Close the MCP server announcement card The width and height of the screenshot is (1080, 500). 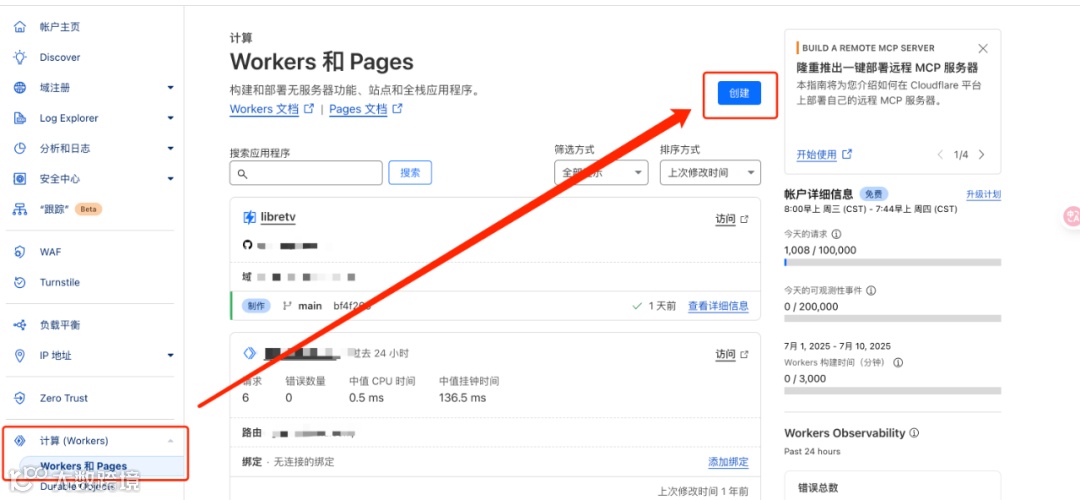[x=983, y=48]
